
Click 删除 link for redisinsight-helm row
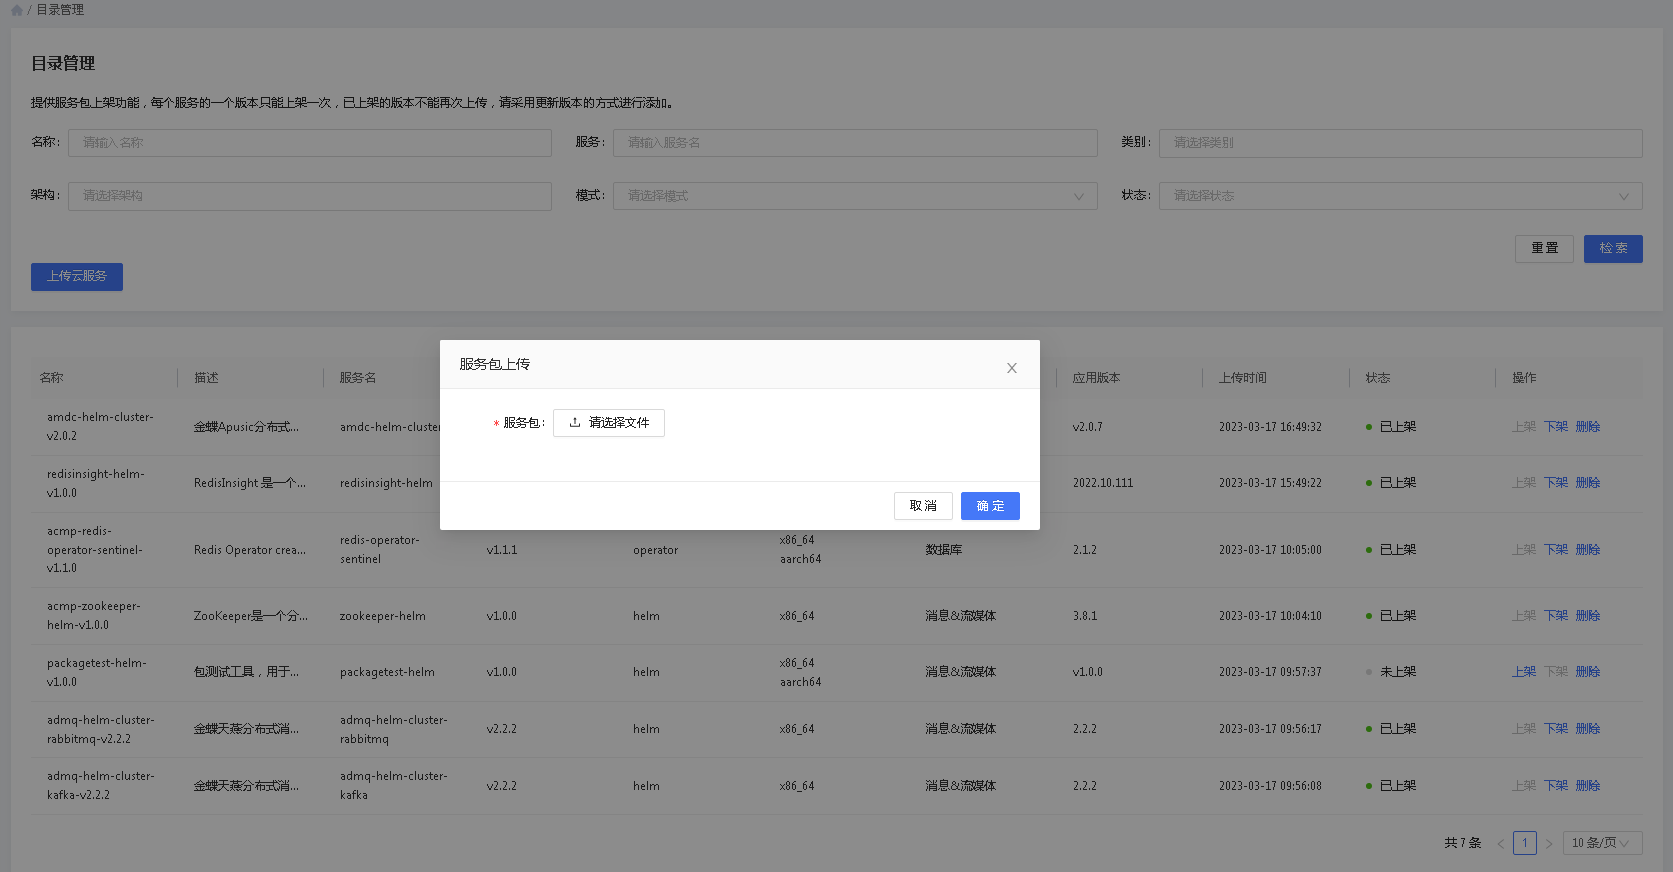[1587, 483]
